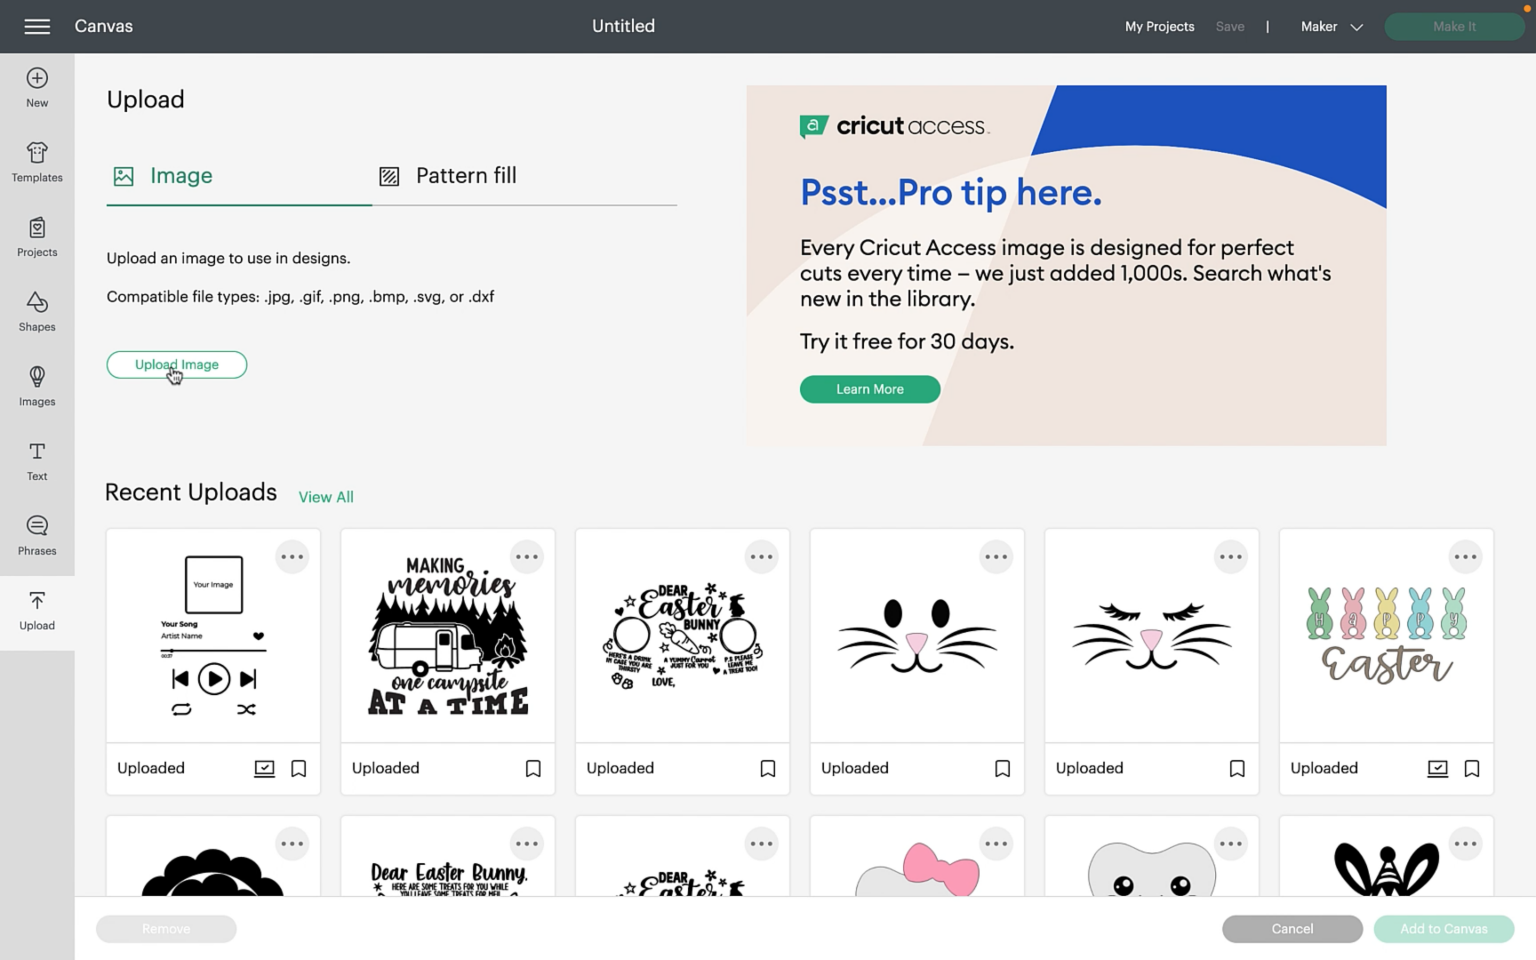
Task: Click the Cricut Access logo
Action: point(894,126)
